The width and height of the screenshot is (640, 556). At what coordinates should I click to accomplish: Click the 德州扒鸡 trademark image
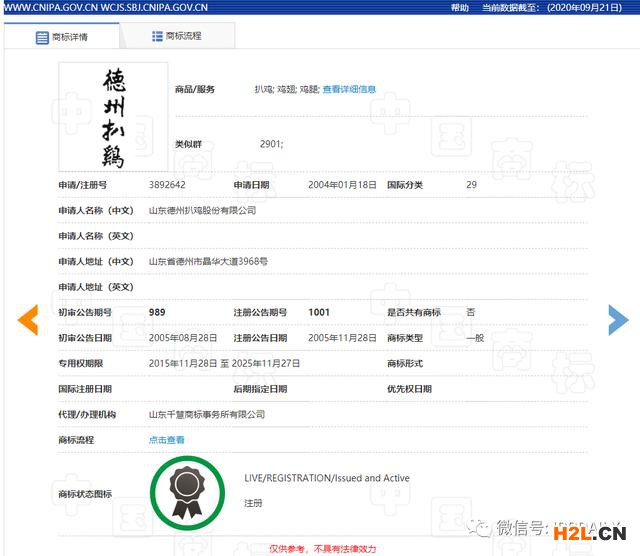point(113,116)
